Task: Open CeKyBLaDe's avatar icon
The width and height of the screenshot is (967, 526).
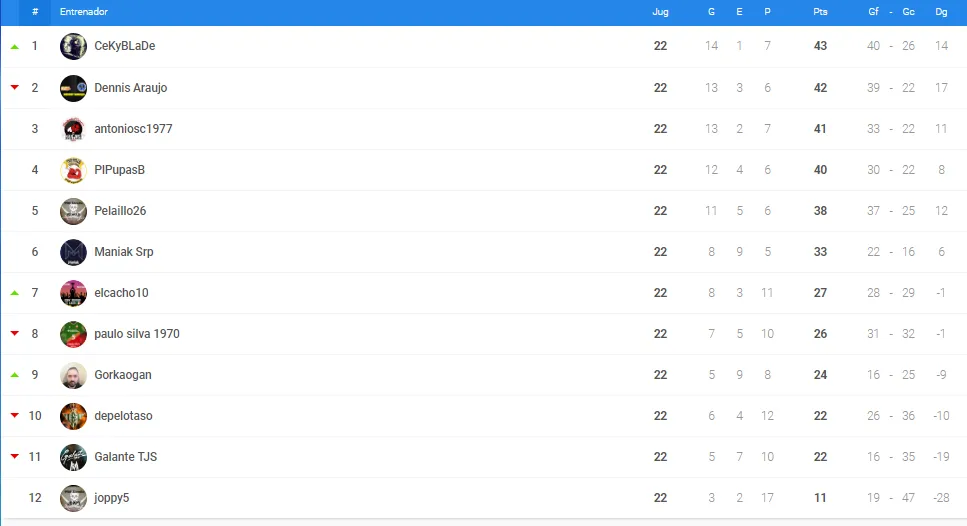Action: (x=73, y=46)
